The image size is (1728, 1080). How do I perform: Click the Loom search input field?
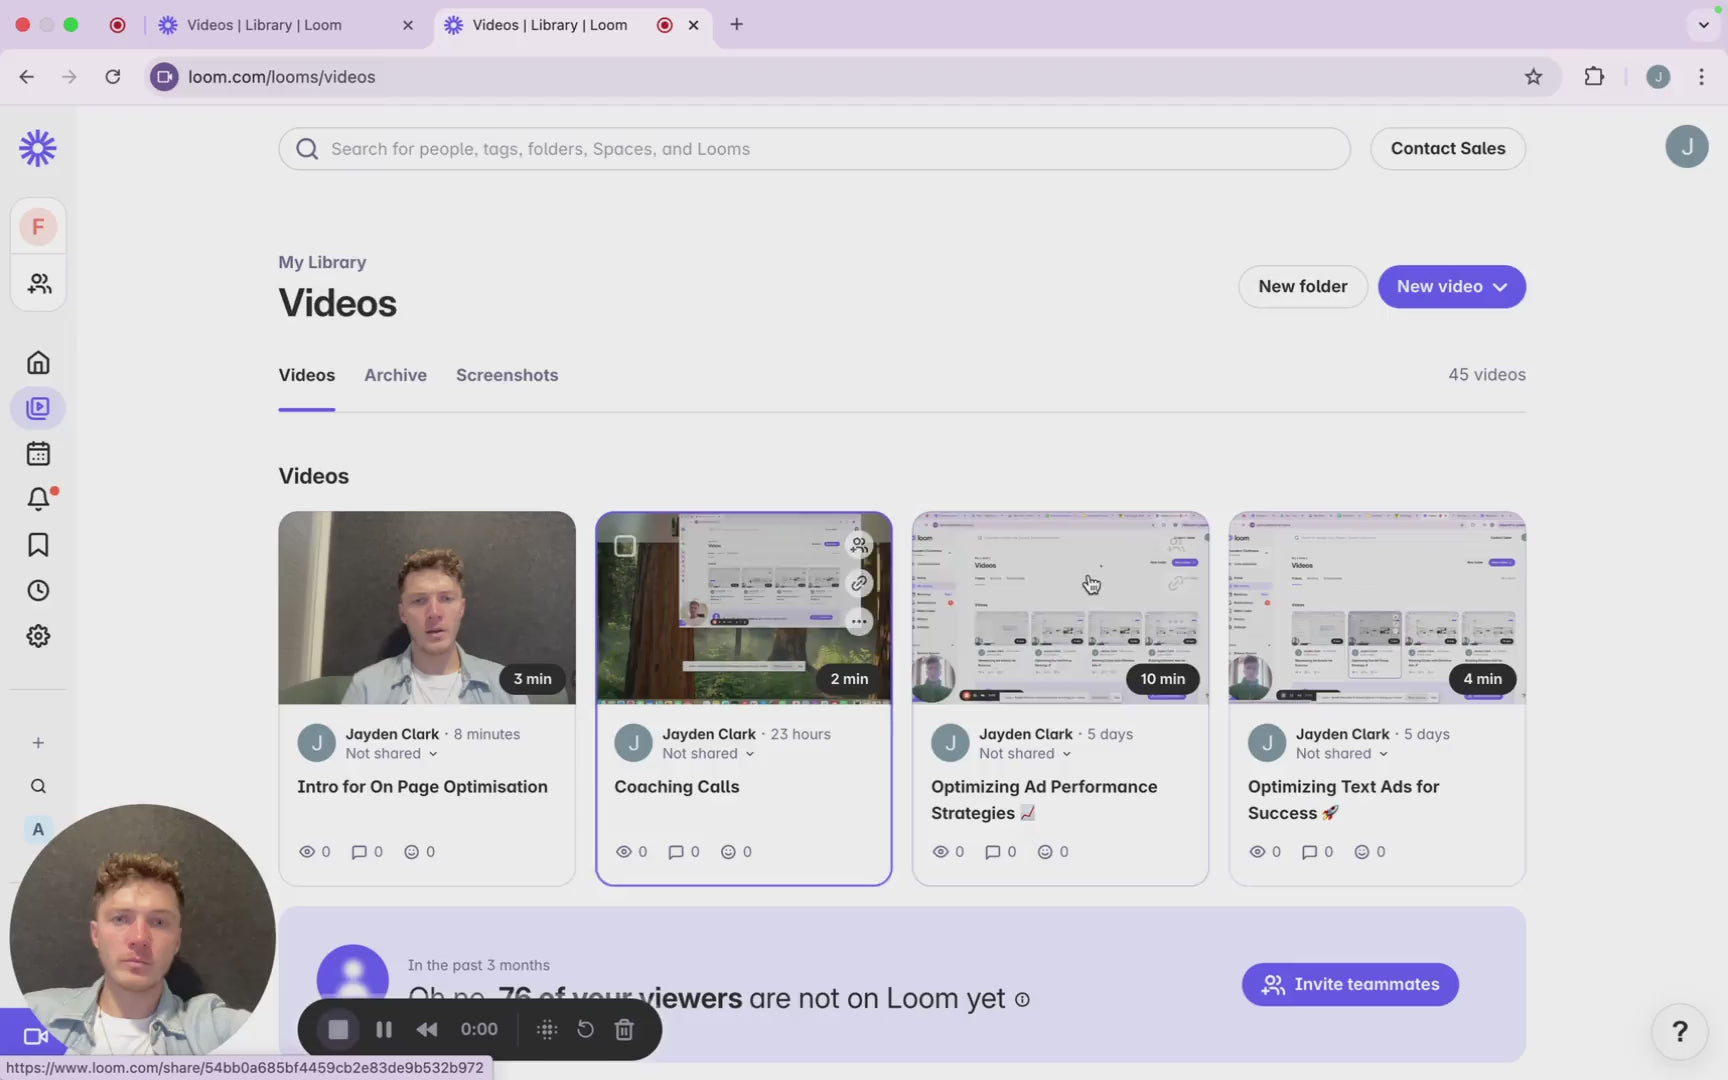coord(813,149)
